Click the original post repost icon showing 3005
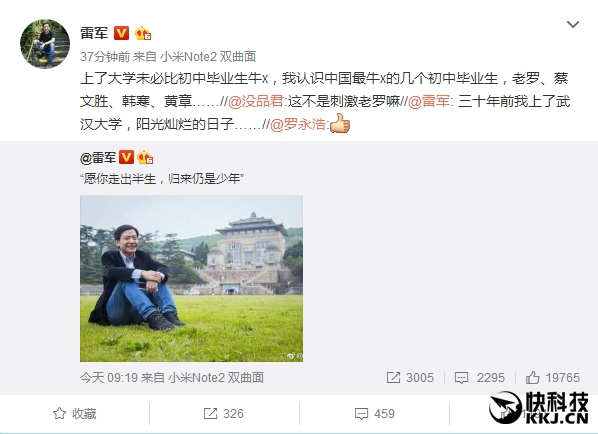This screenshot has width=598, height=434. tap(410, 378)
